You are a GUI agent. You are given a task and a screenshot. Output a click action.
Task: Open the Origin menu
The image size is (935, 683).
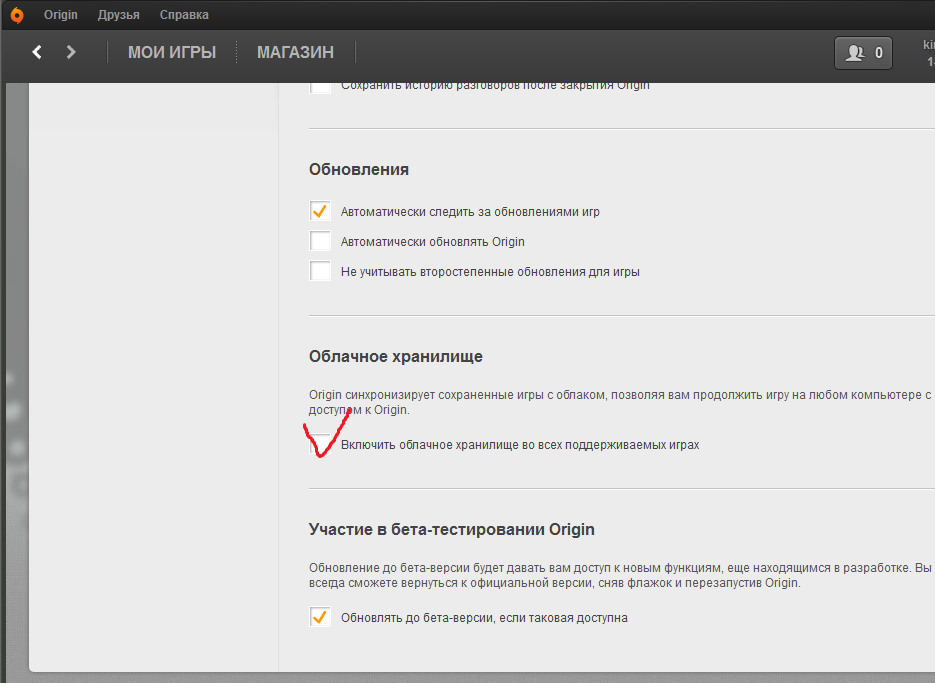click(x=61, y=15)
